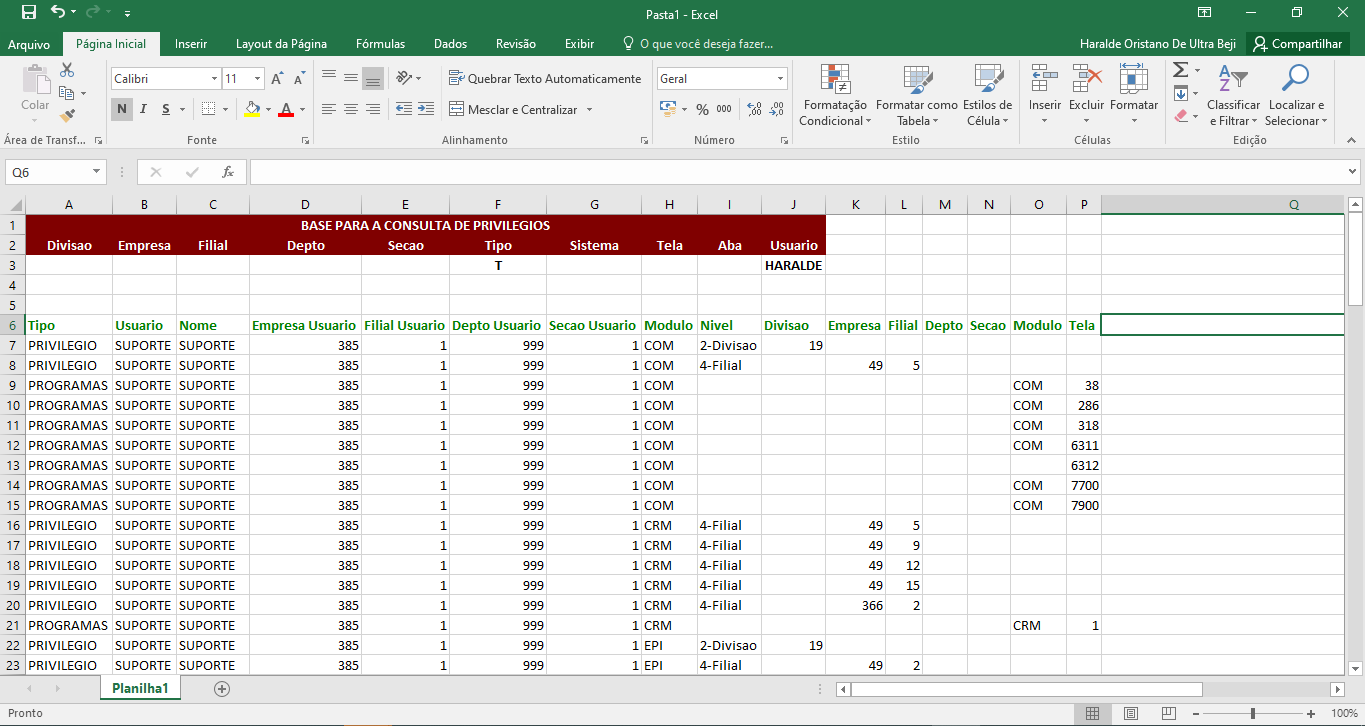Toggle Normal view in status bar
This screenshot has width=1365, height=726.
pos(1093,714)
